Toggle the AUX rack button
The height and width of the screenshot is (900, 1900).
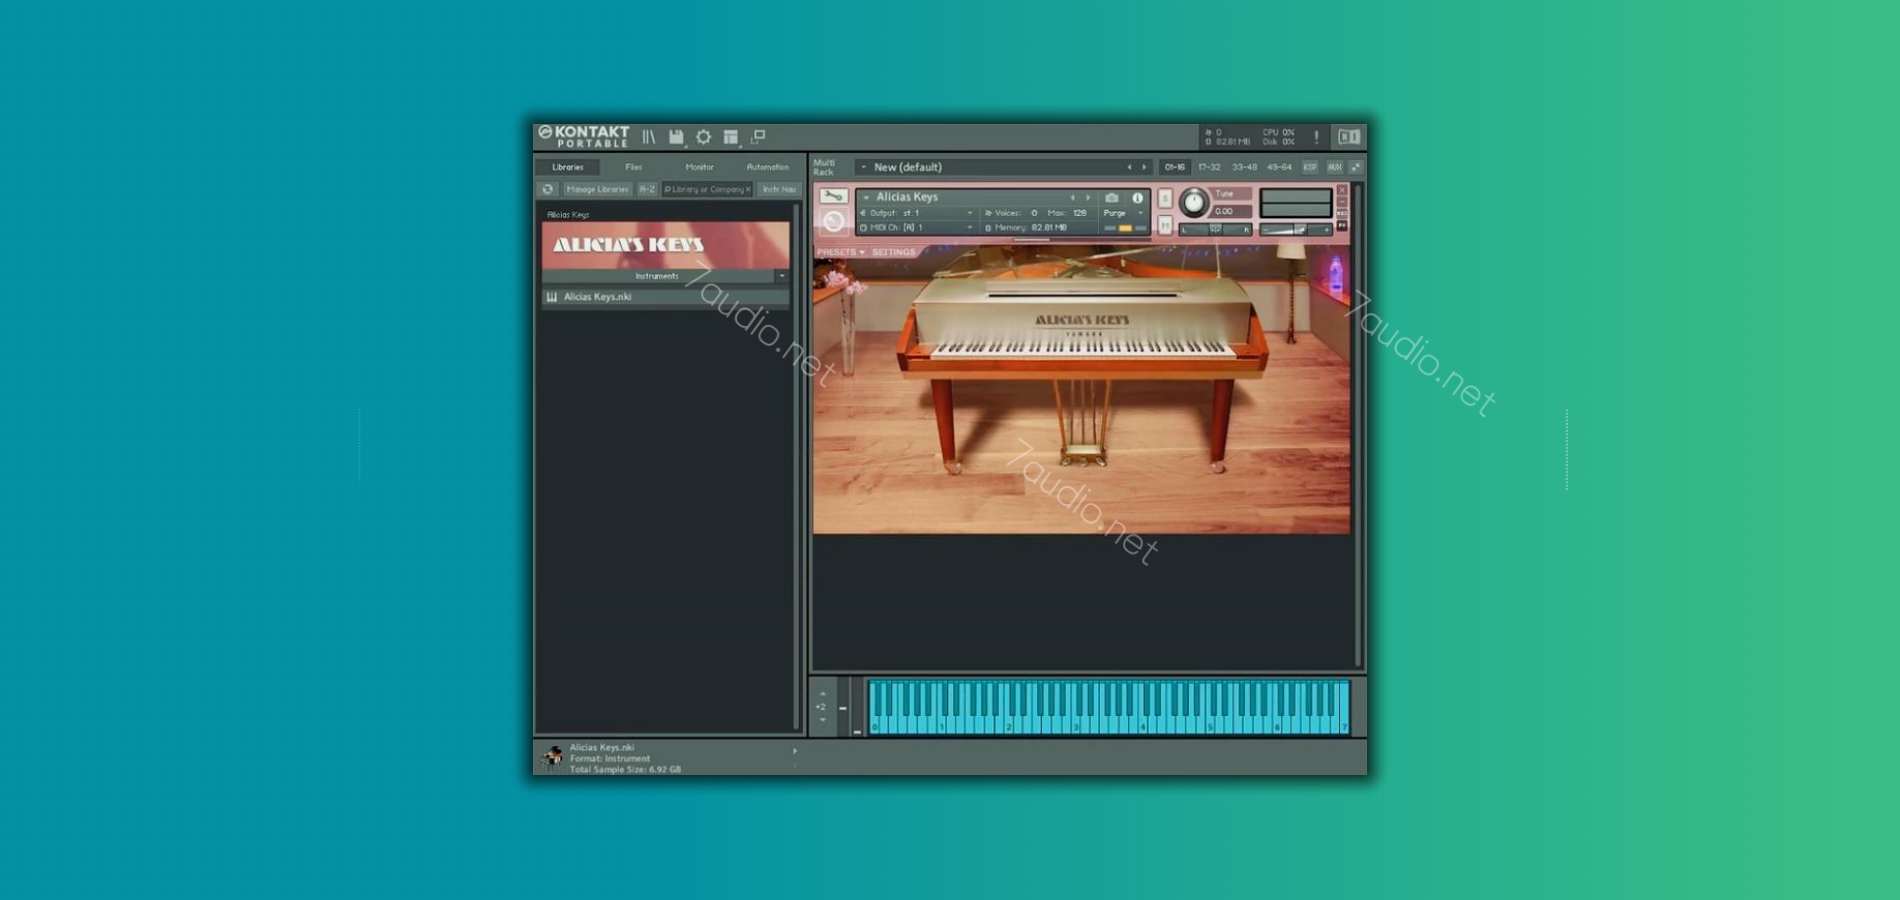click(1334, 167)
